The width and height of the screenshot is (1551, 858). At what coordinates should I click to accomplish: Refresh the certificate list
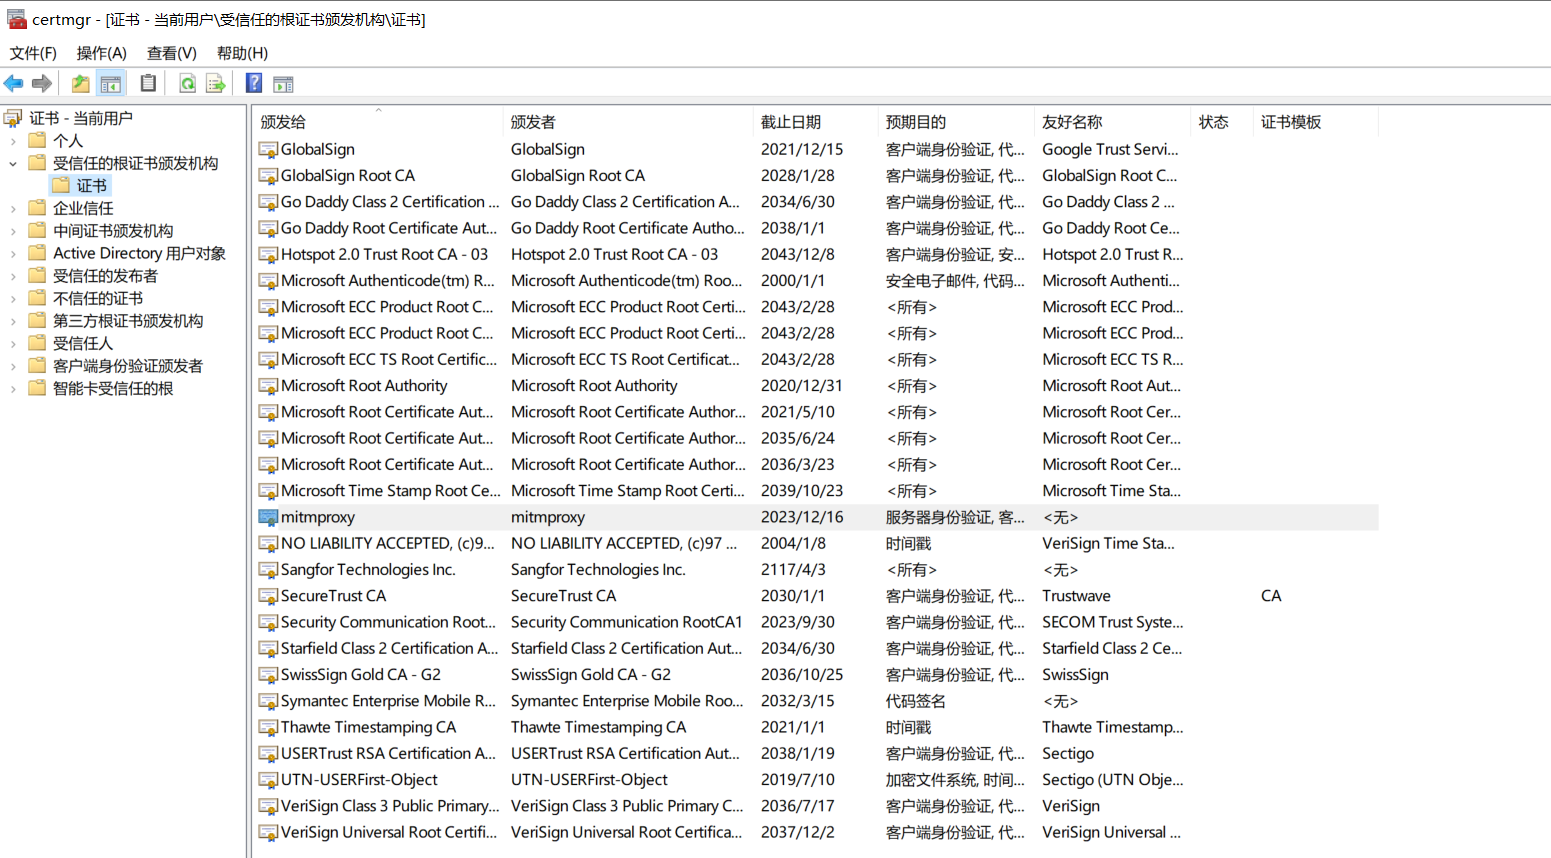click(187, 84)
